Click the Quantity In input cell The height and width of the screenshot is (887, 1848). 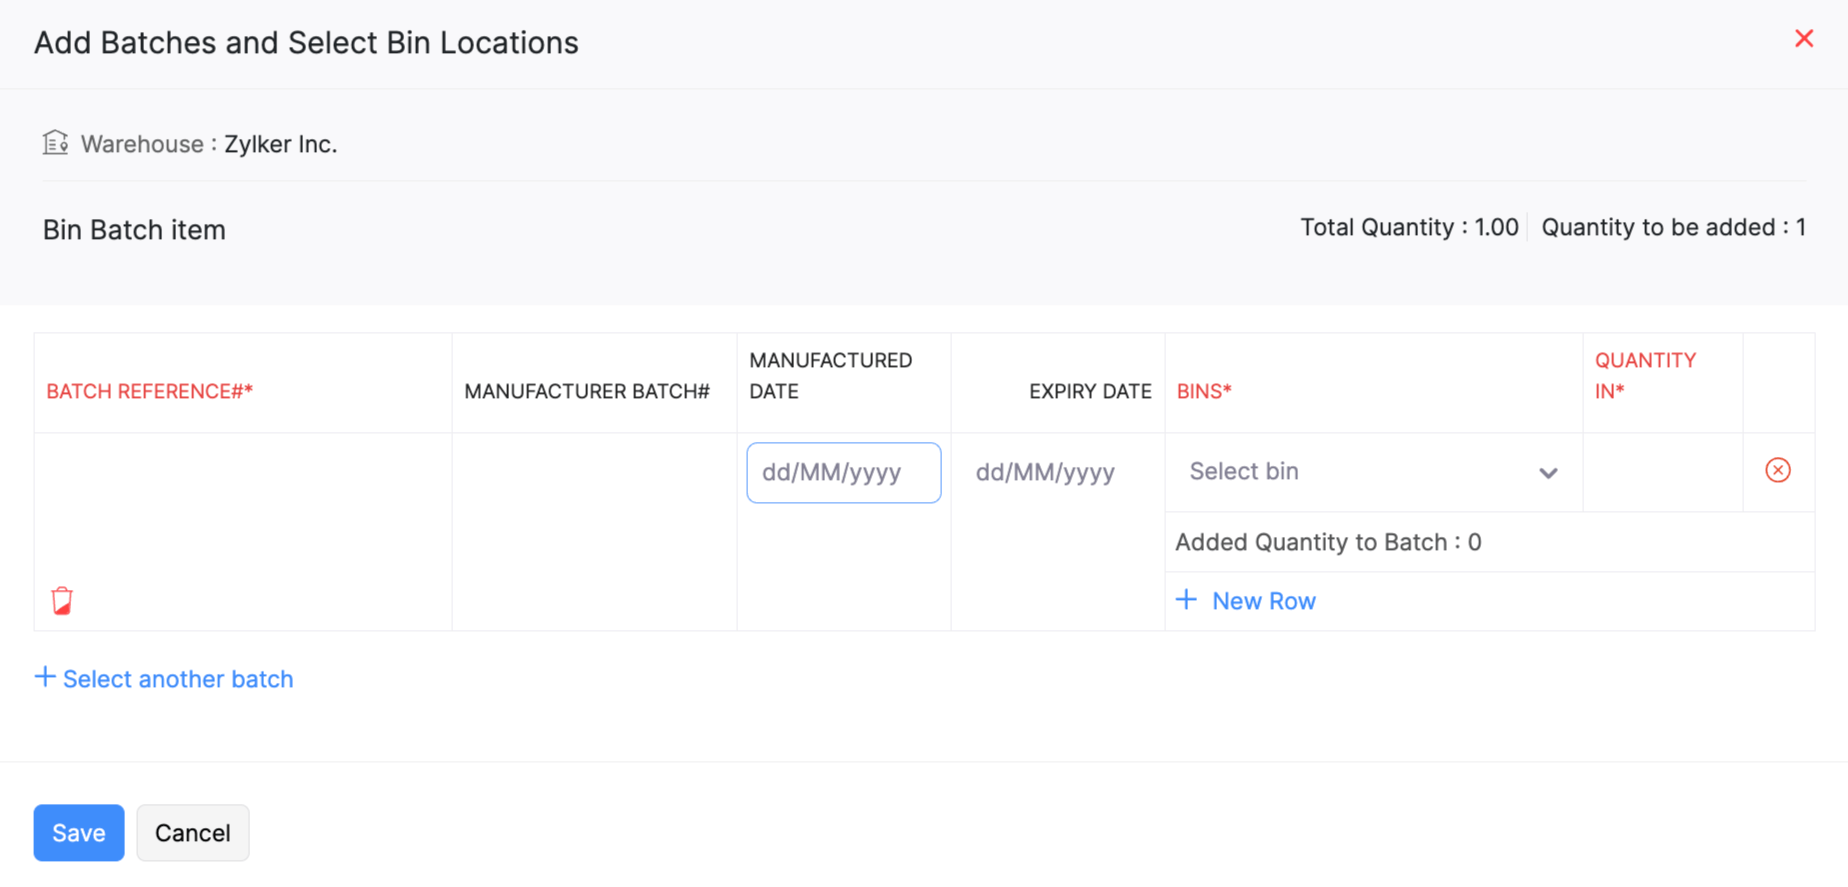pyautogui.click(x=1662, y=472)
